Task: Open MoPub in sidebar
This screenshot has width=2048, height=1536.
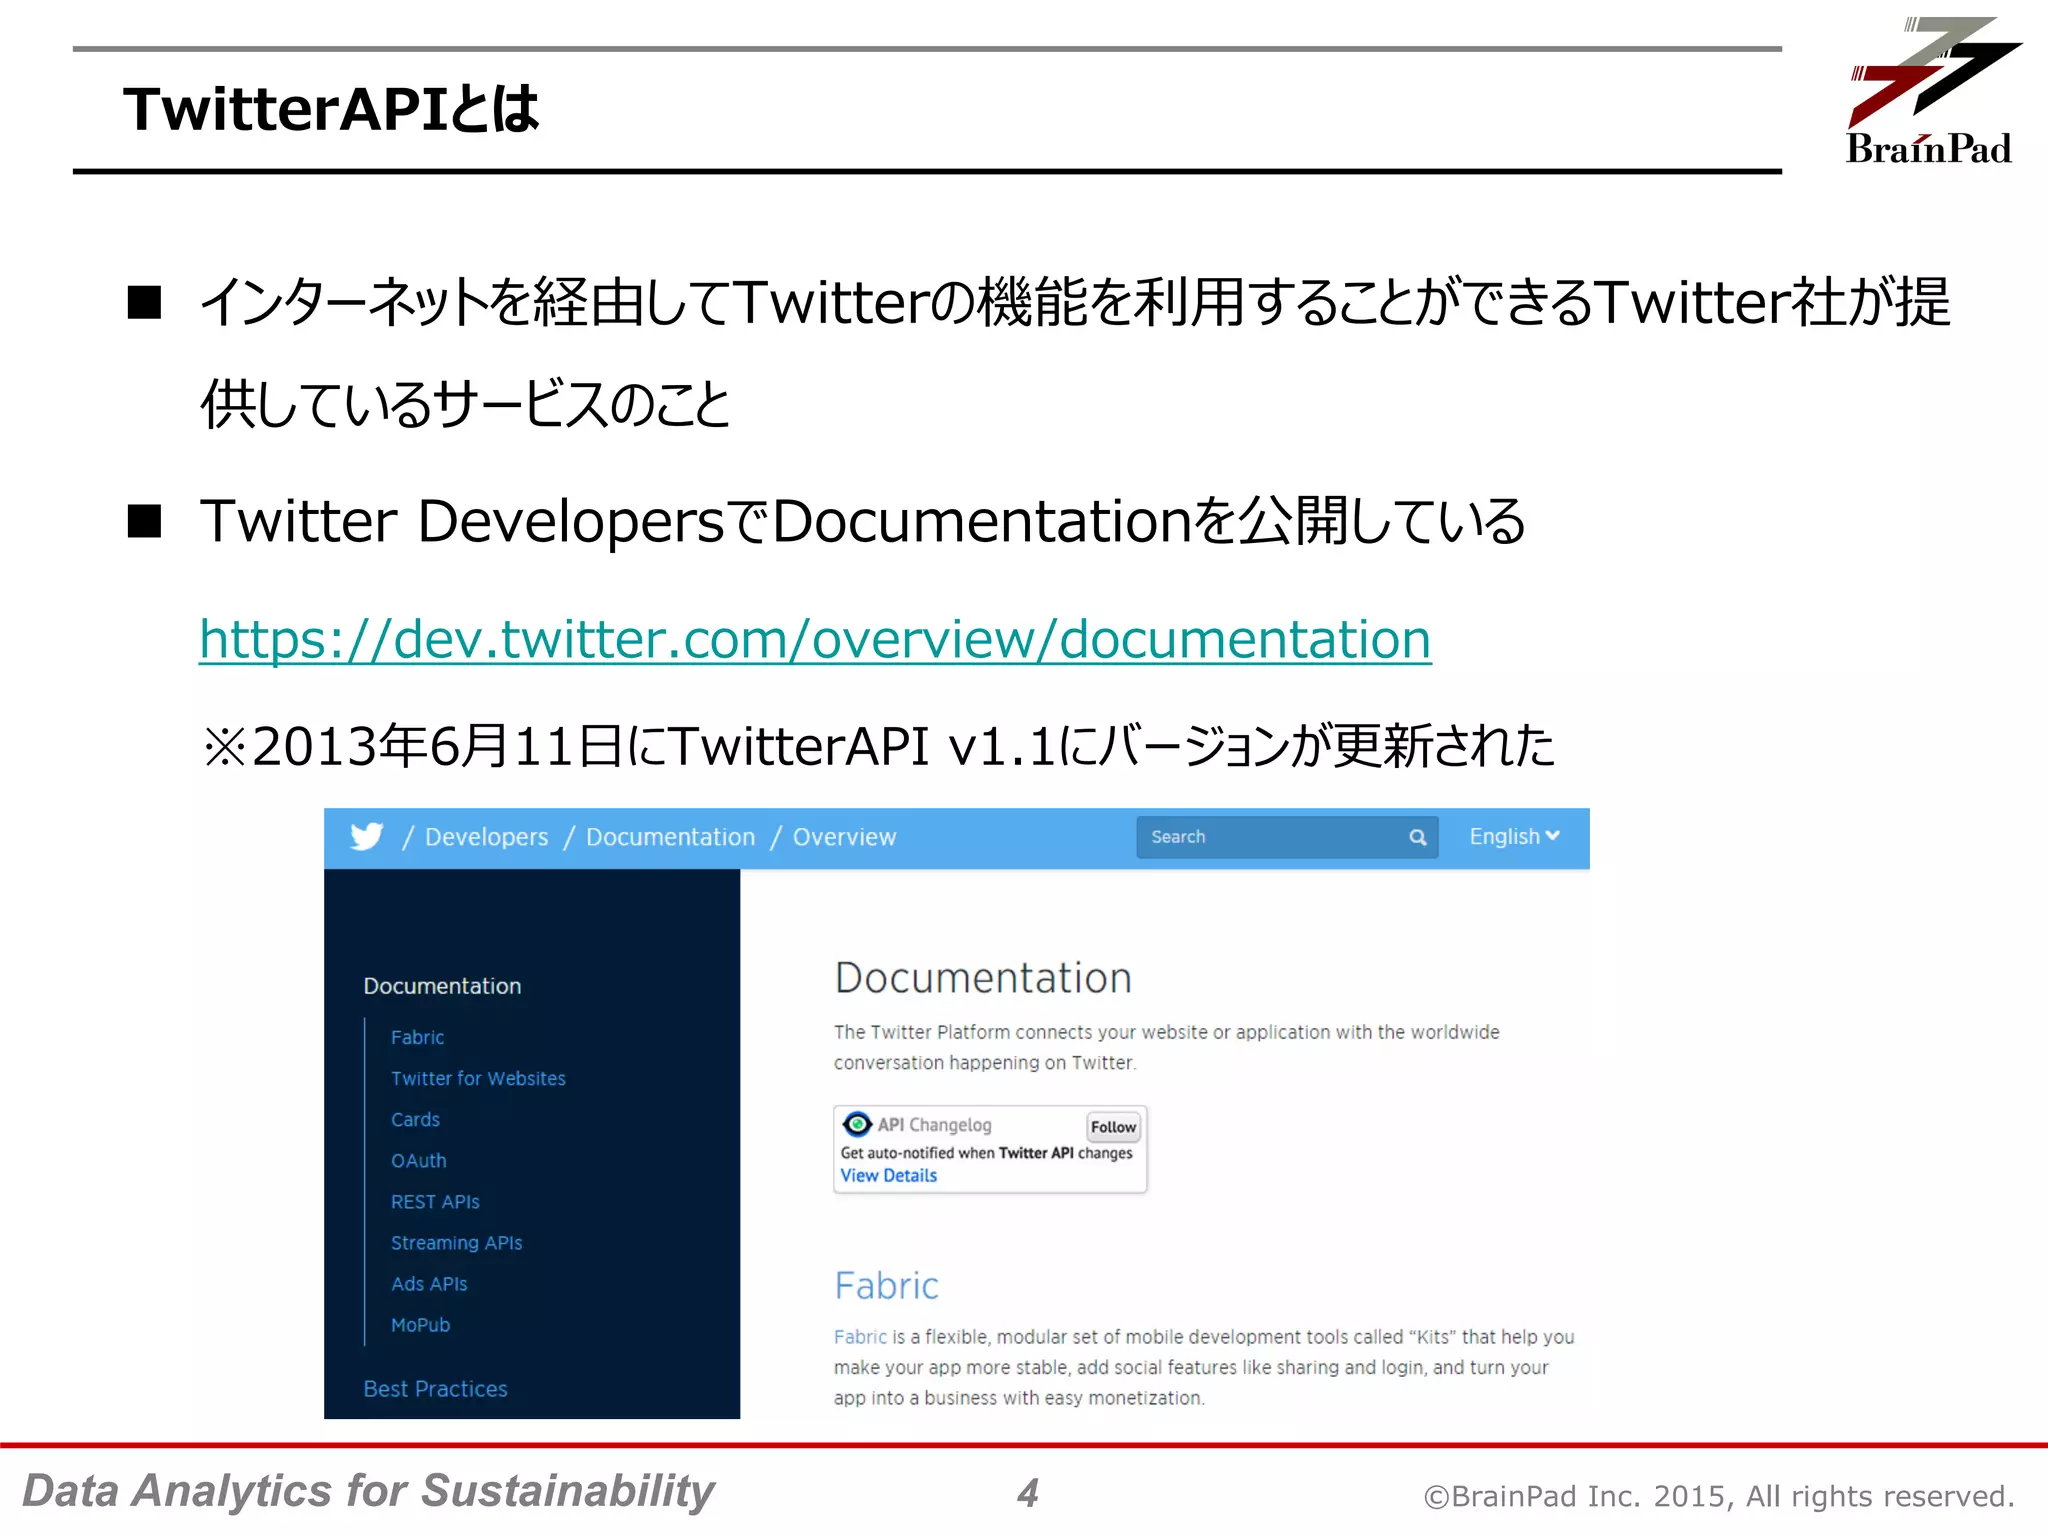Action: click(420, 1324)
